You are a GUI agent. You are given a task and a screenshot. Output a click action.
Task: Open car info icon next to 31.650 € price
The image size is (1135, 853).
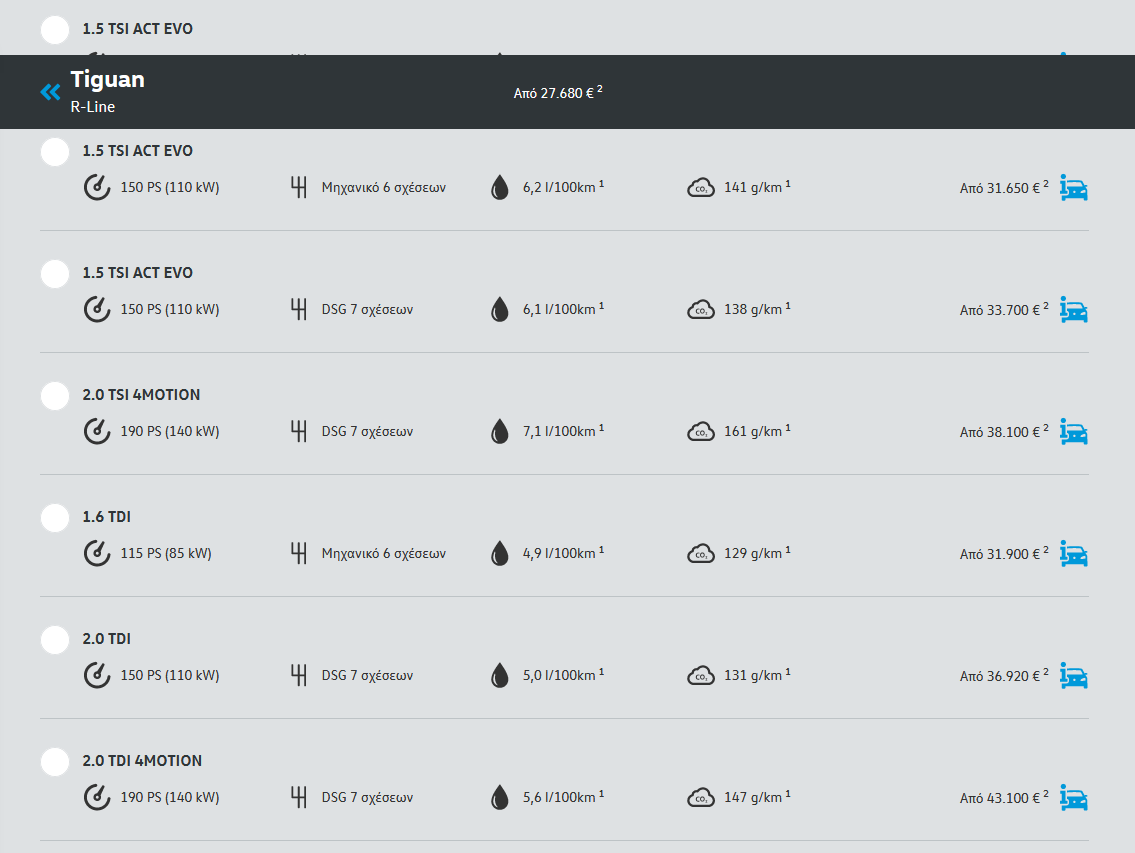click(x=1074, y=188)
